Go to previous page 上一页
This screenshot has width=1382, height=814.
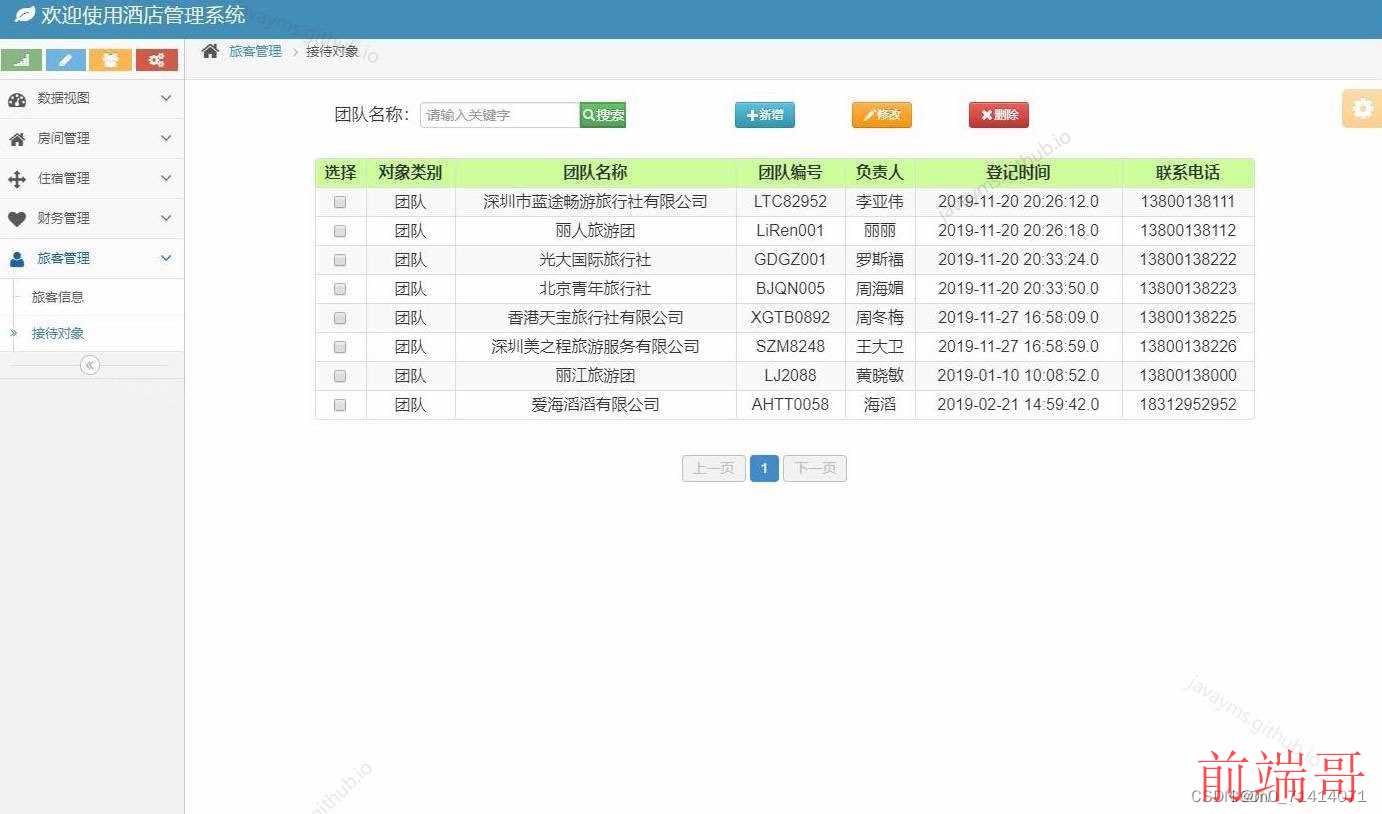pyautogui.click(x=714, y=468)
